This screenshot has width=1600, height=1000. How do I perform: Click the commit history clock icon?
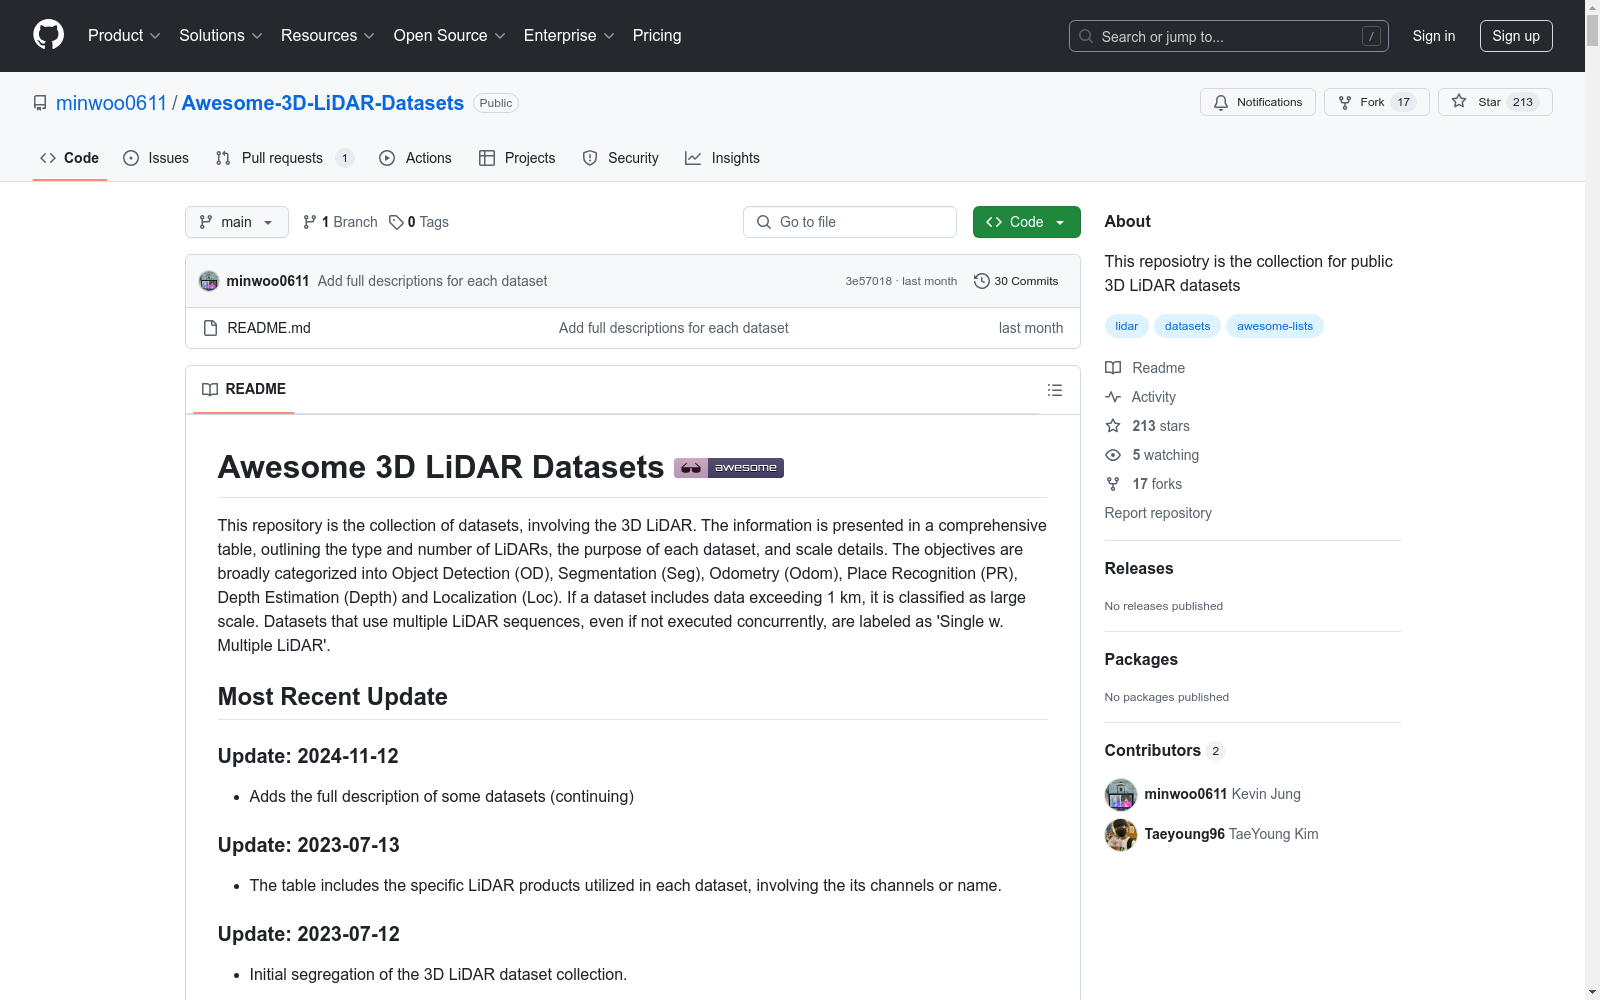(982, 281)
